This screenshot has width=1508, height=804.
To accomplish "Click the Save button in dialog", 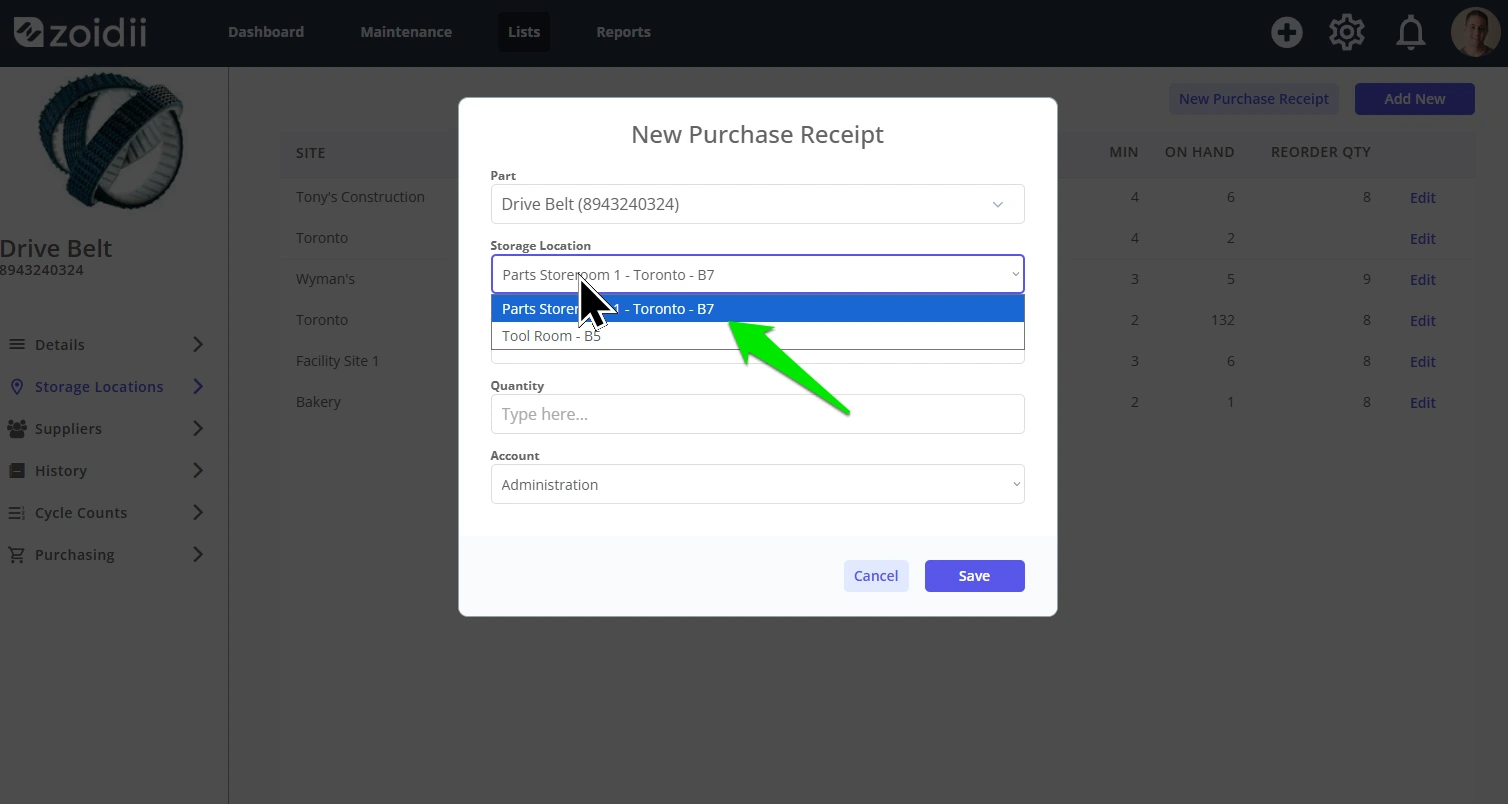I will click(974, 576).
